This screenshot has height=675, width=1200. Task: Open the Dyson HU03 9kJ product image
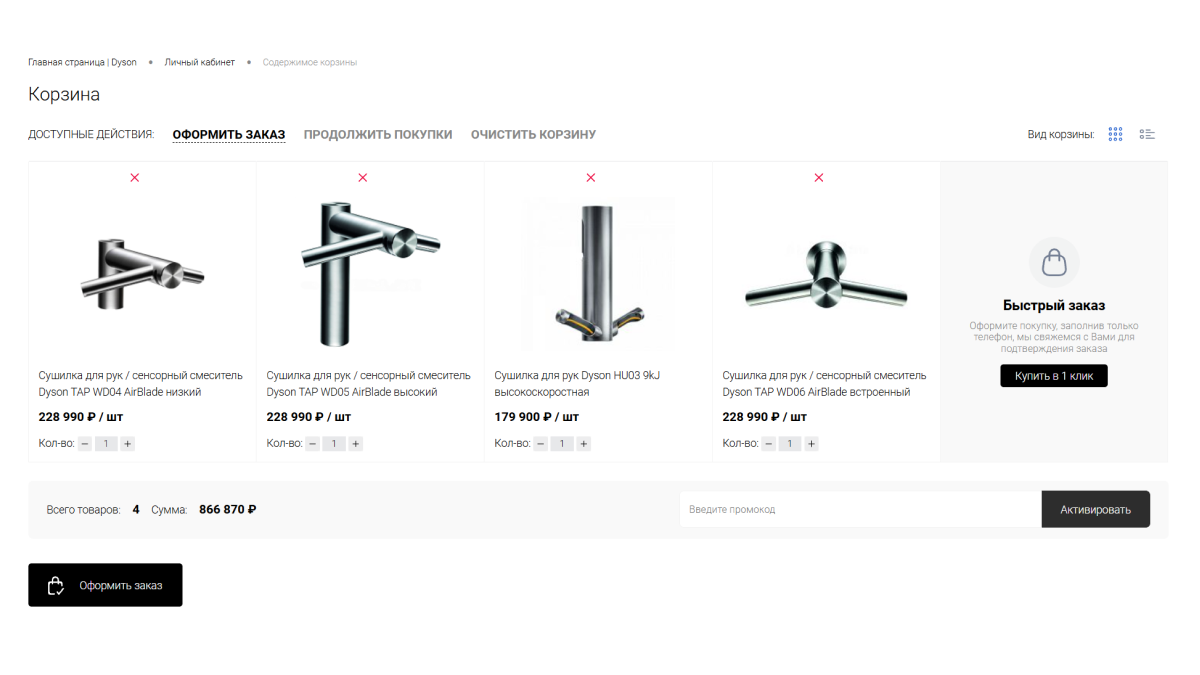(598, 272)
